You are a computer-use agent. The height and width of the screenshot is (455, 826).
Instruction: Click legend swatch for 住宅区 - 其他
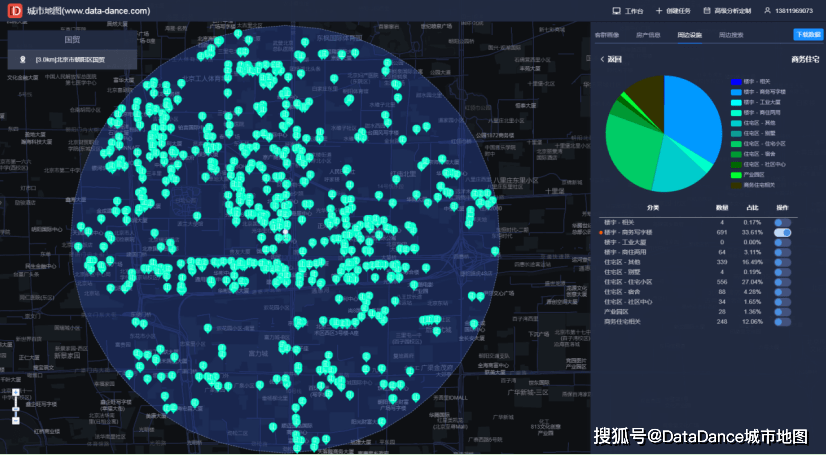click(736, 123)
